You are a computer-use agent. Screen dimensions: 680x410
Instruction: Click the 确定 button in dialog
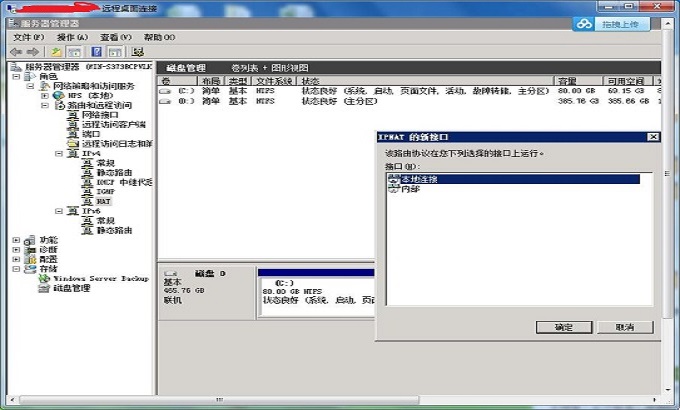[563, 327]
